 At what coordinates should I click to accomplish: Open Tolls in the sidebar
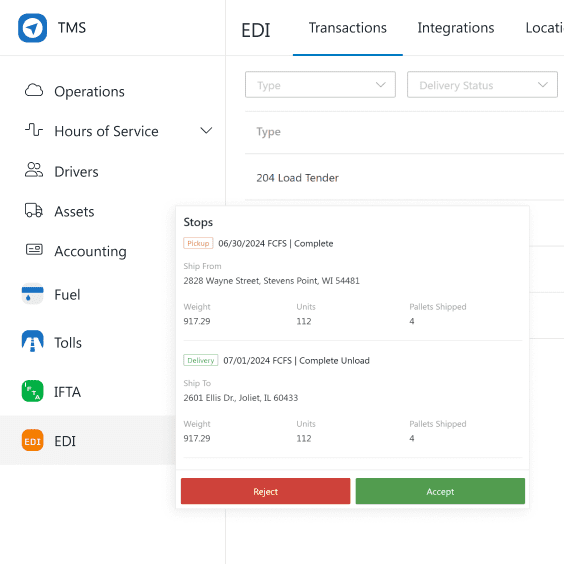click(68, 342)
